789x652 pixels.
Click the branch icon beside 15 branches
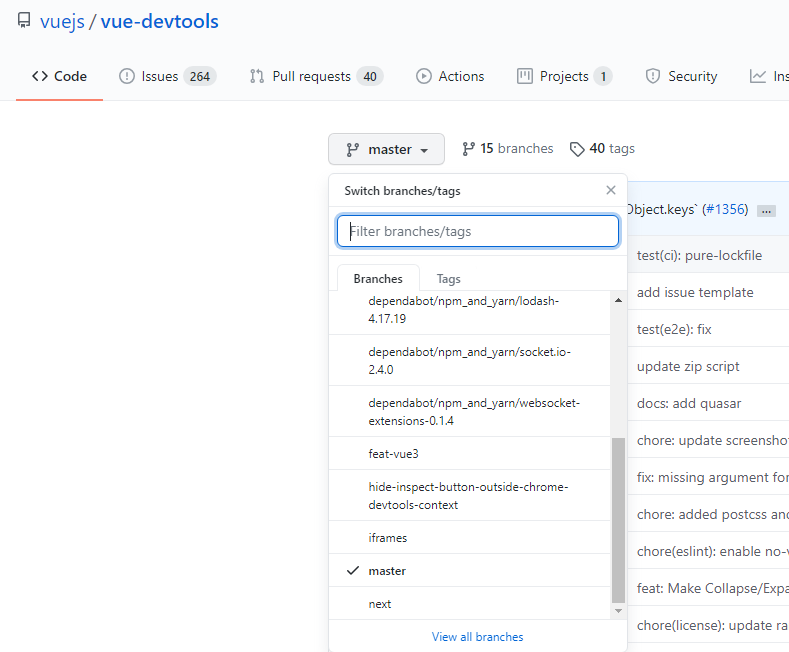click(x=468, y=149)
